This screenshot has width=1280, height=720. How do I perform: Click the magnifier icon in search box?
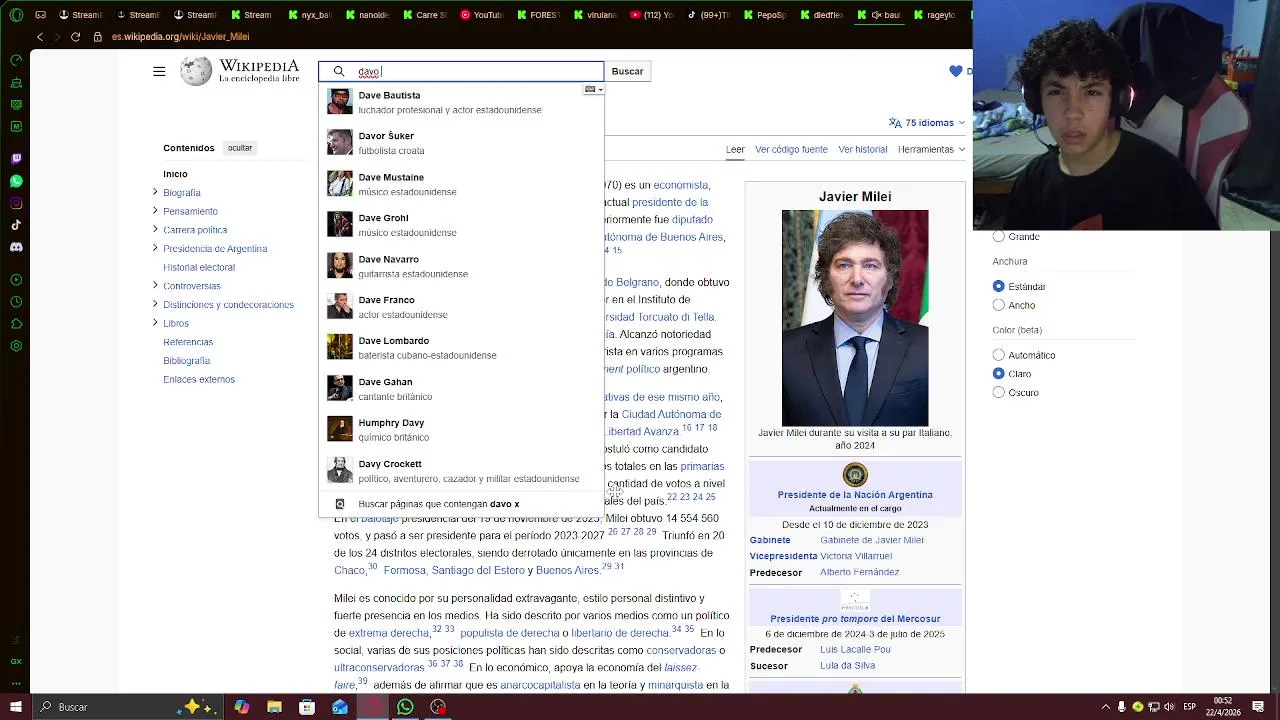pos(339,71)
